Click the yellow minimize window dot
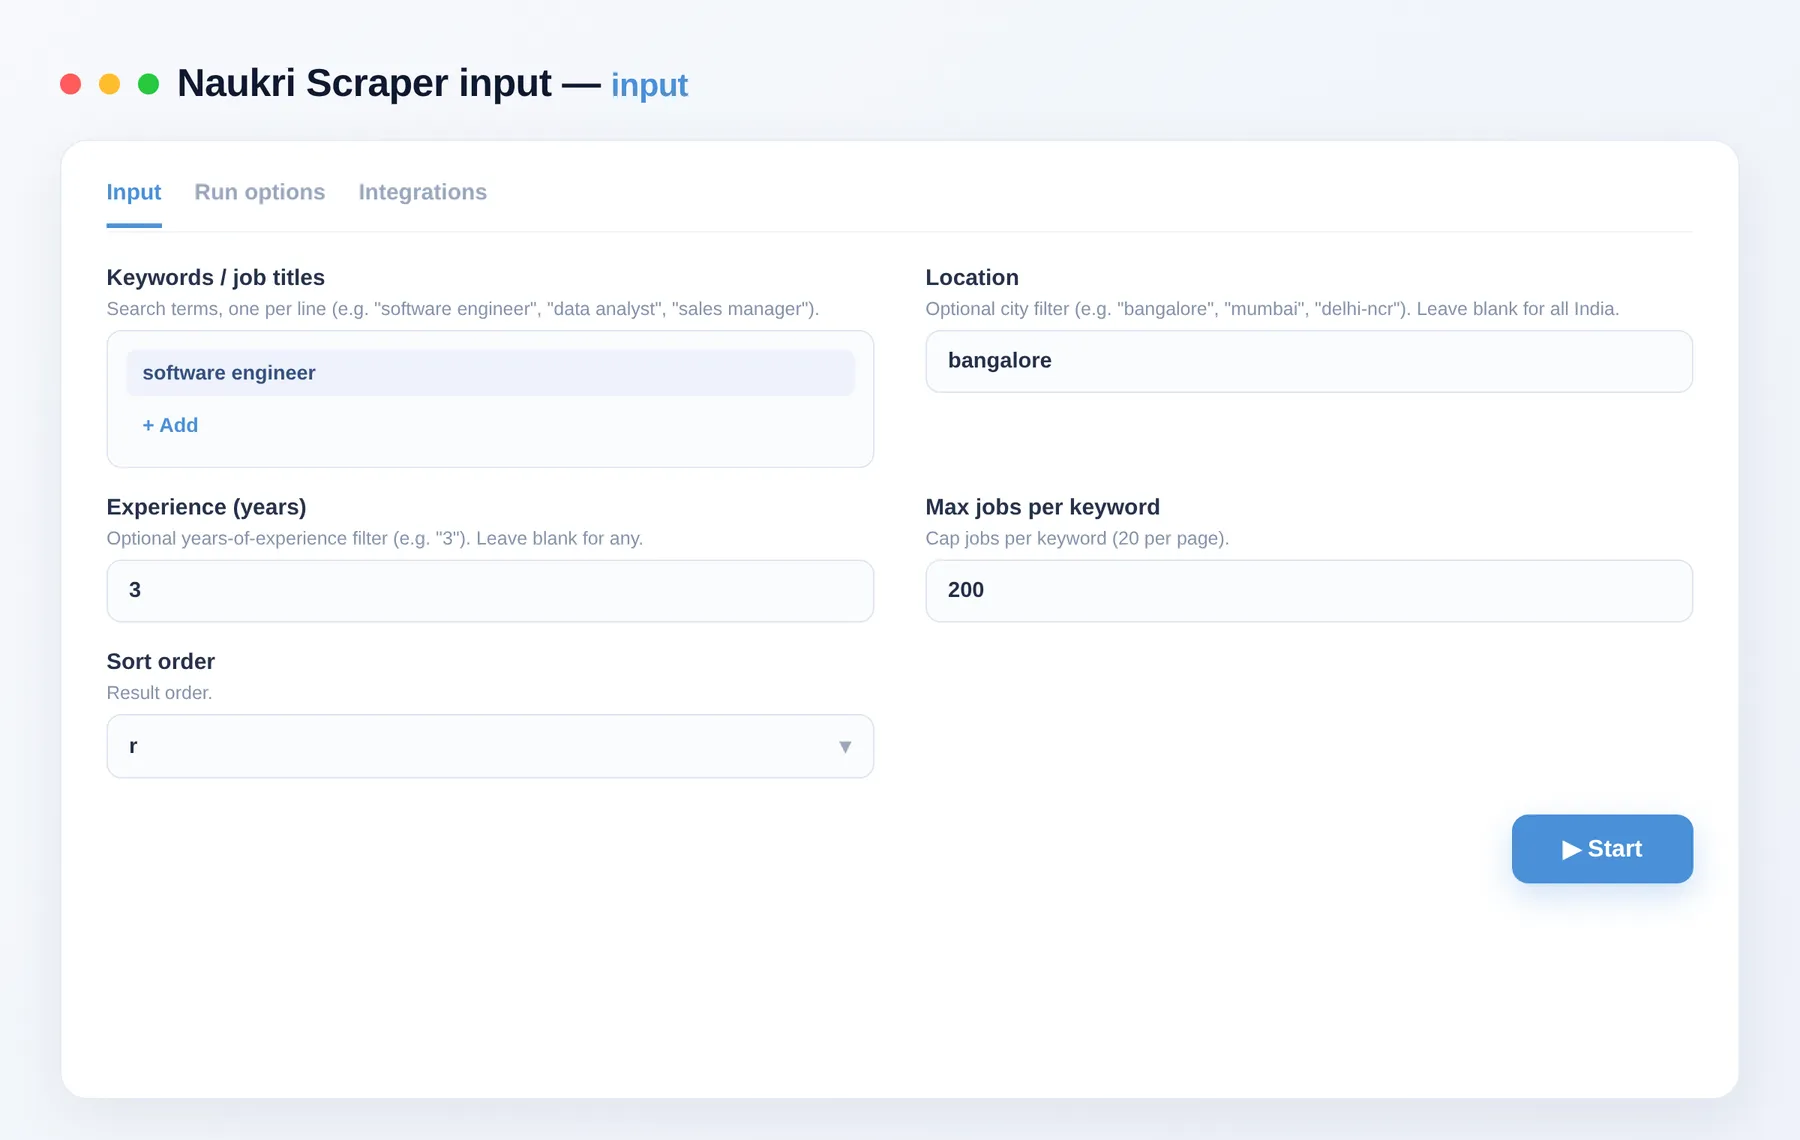This screenshot has width=1800, height=1140. [109, 84]
